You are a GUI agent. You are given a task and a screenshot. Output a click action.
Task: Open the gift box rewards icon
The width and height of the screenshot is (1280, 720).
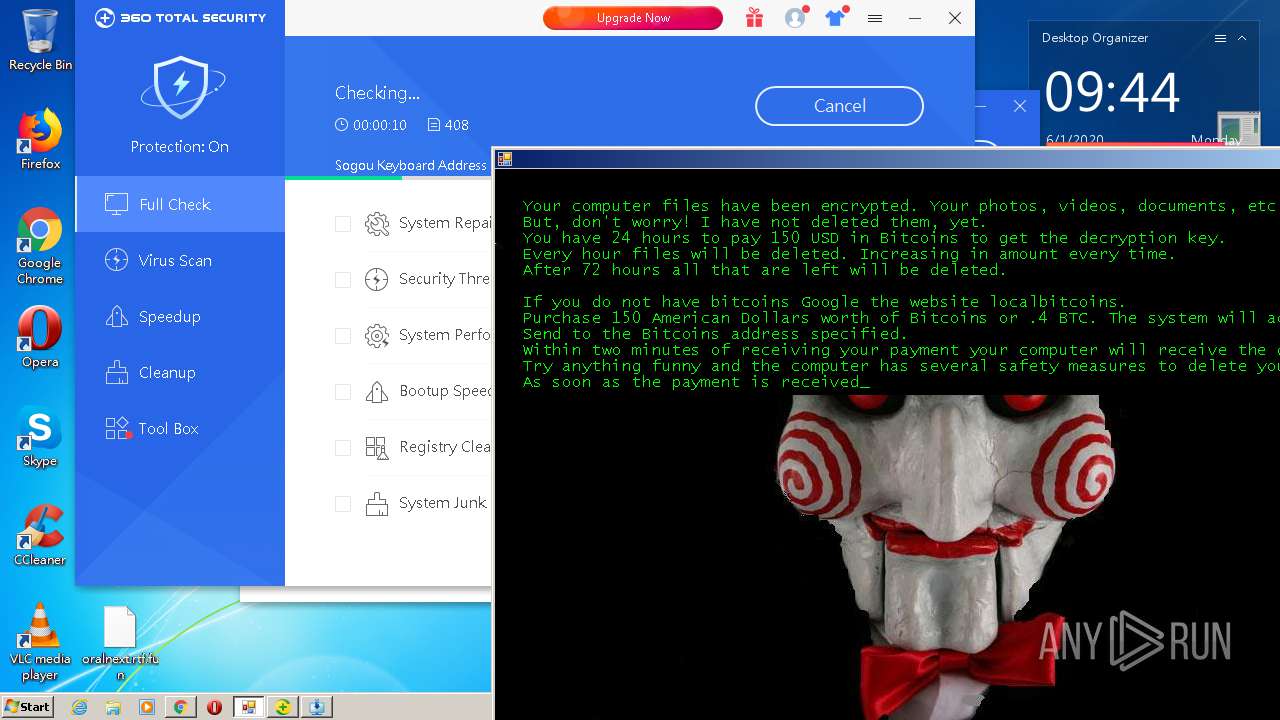coord(754,18)
